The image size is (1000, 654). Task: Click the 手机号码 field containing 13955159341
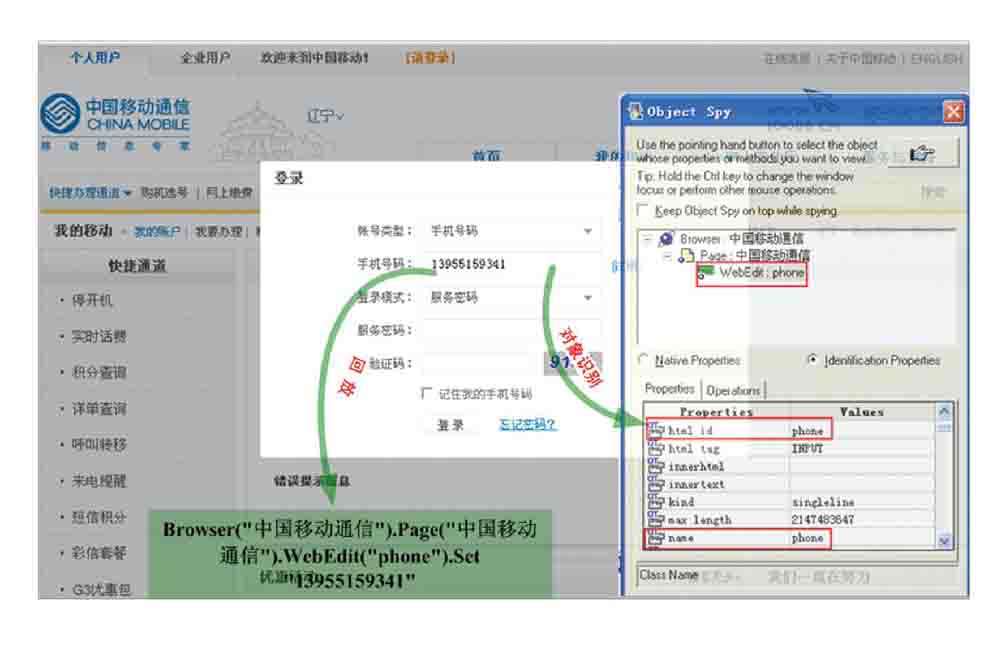pyautogui.click(x=511, y=264)
